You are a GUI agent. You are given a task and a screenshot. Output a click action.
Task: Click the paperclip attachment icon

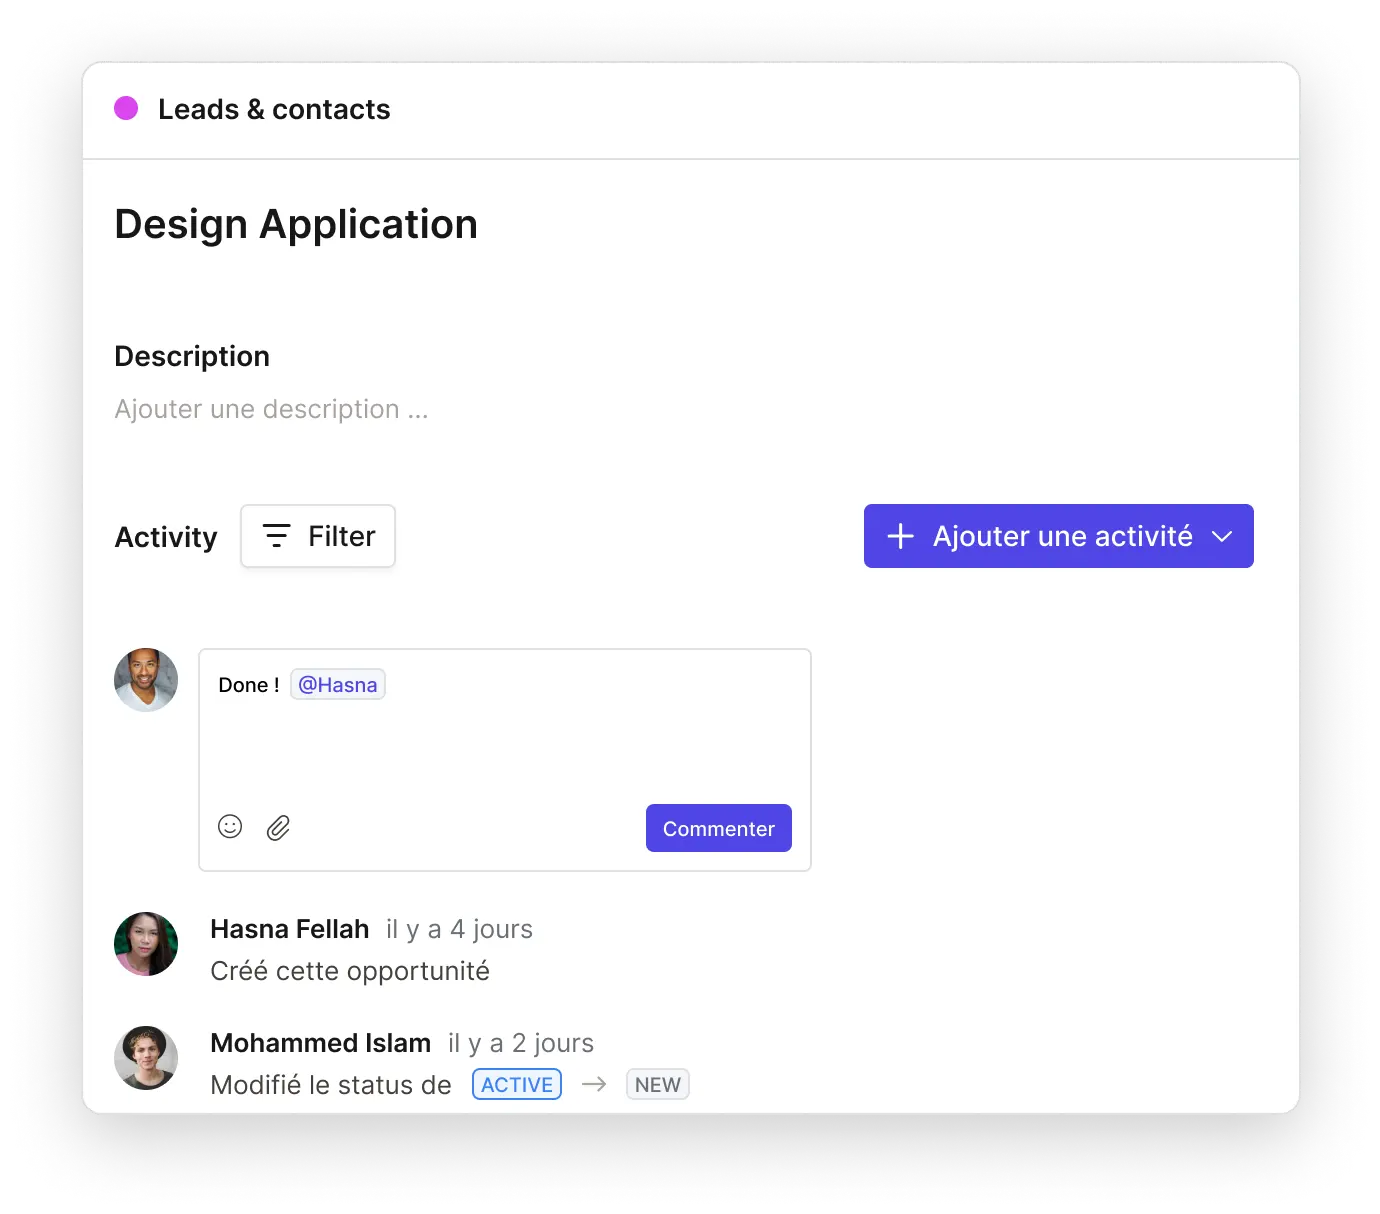(278, 827)
